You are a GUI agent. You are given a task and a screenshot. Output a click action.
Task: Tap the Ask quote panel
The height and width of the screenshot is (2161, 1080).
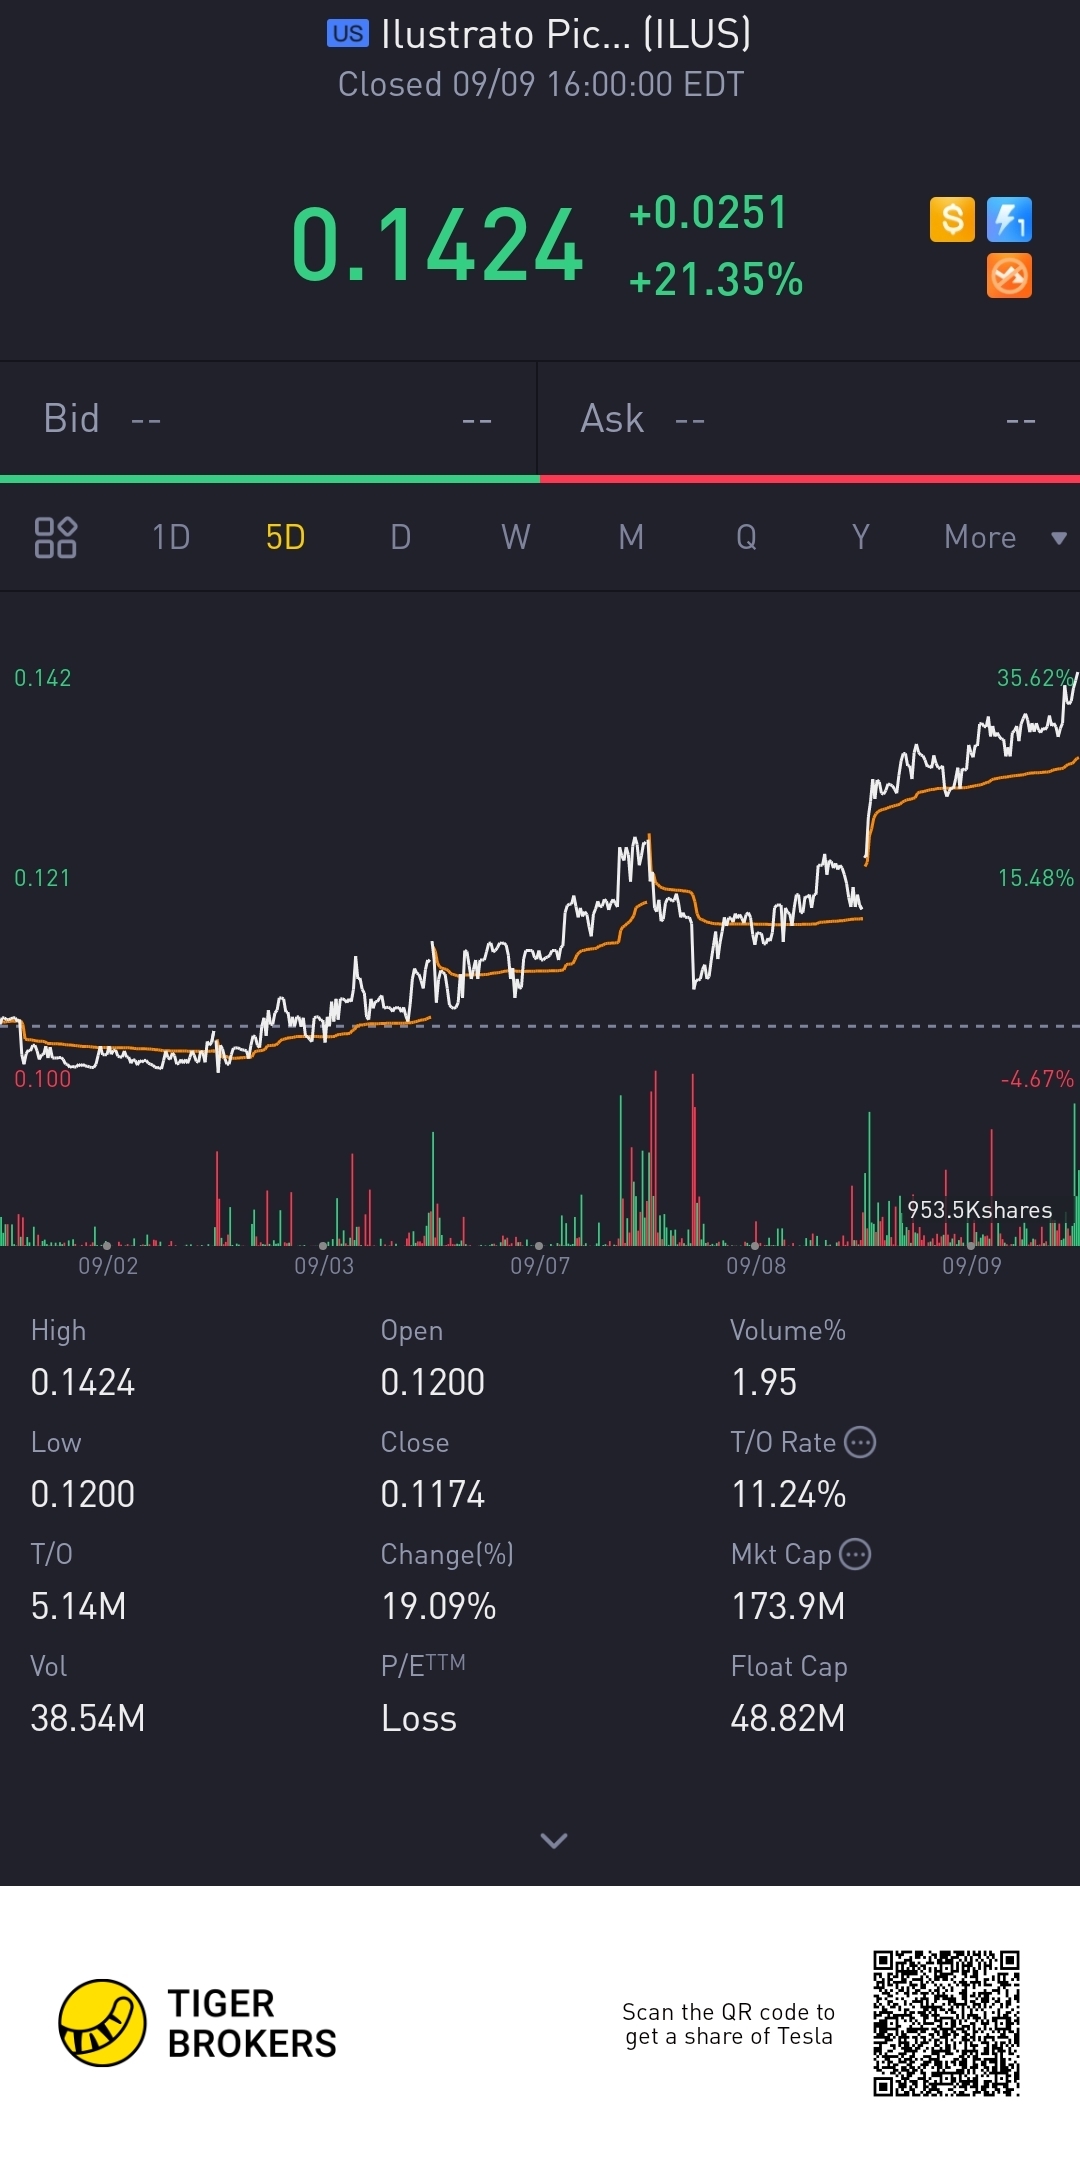click(x=809, y=419)
